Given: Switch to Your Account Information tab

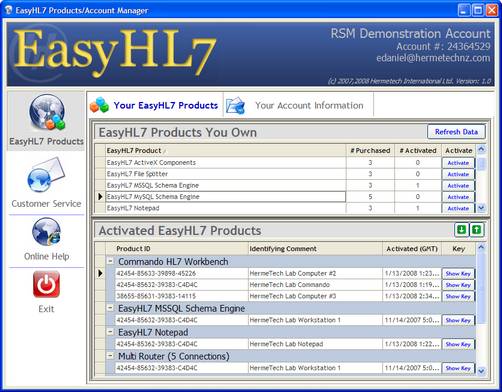Looking at the screenshot, I should pos(309,105).
